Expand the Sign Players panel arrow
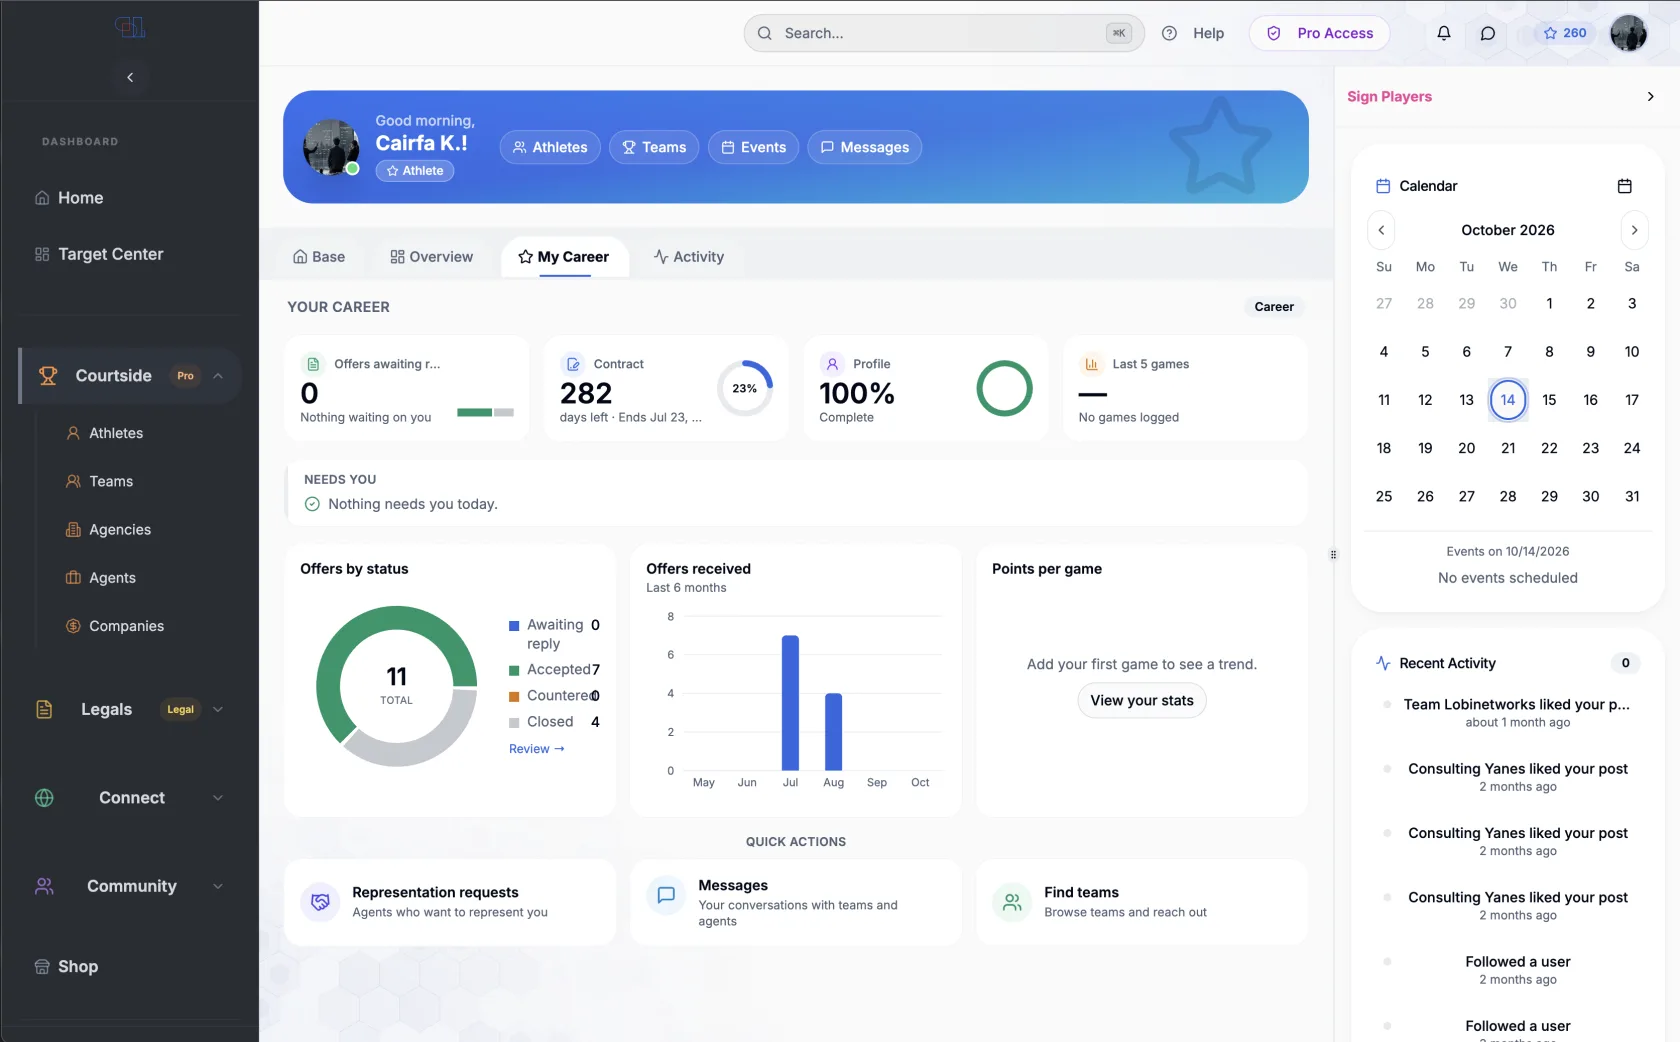 tap(1650, 96)
